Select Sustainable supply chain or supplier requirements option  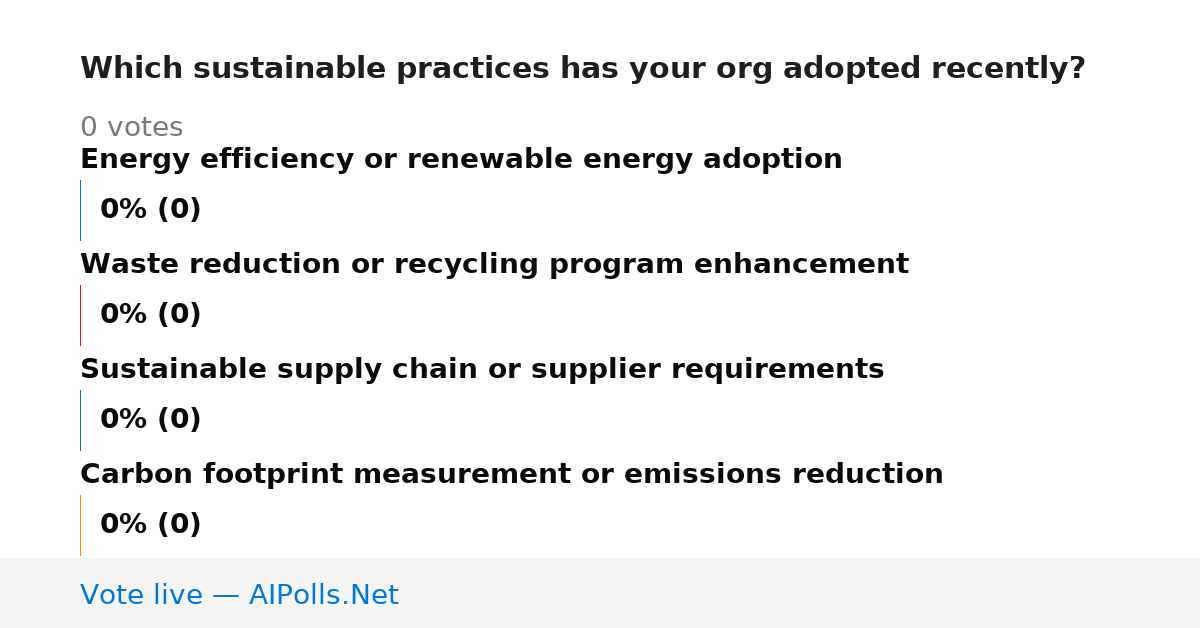[482, 370]
